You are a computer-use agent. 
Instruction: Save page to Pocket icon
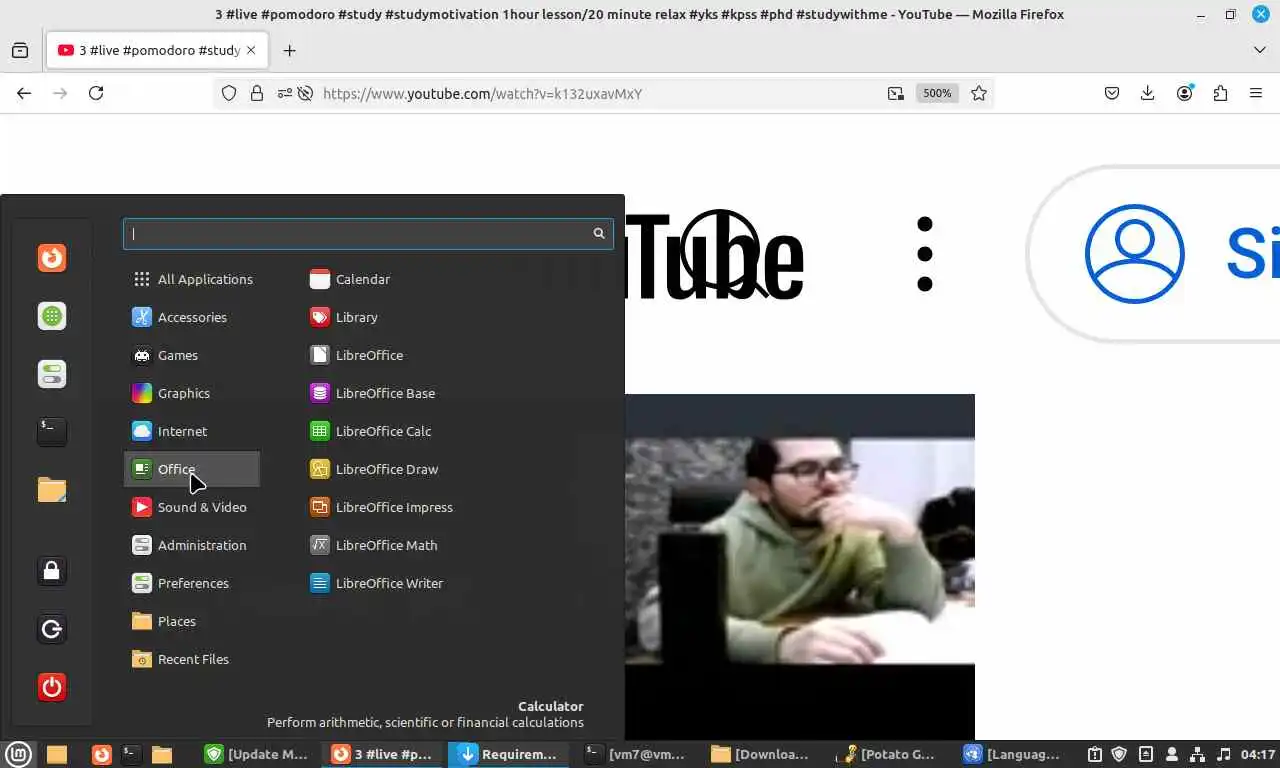coord(1111,93)
